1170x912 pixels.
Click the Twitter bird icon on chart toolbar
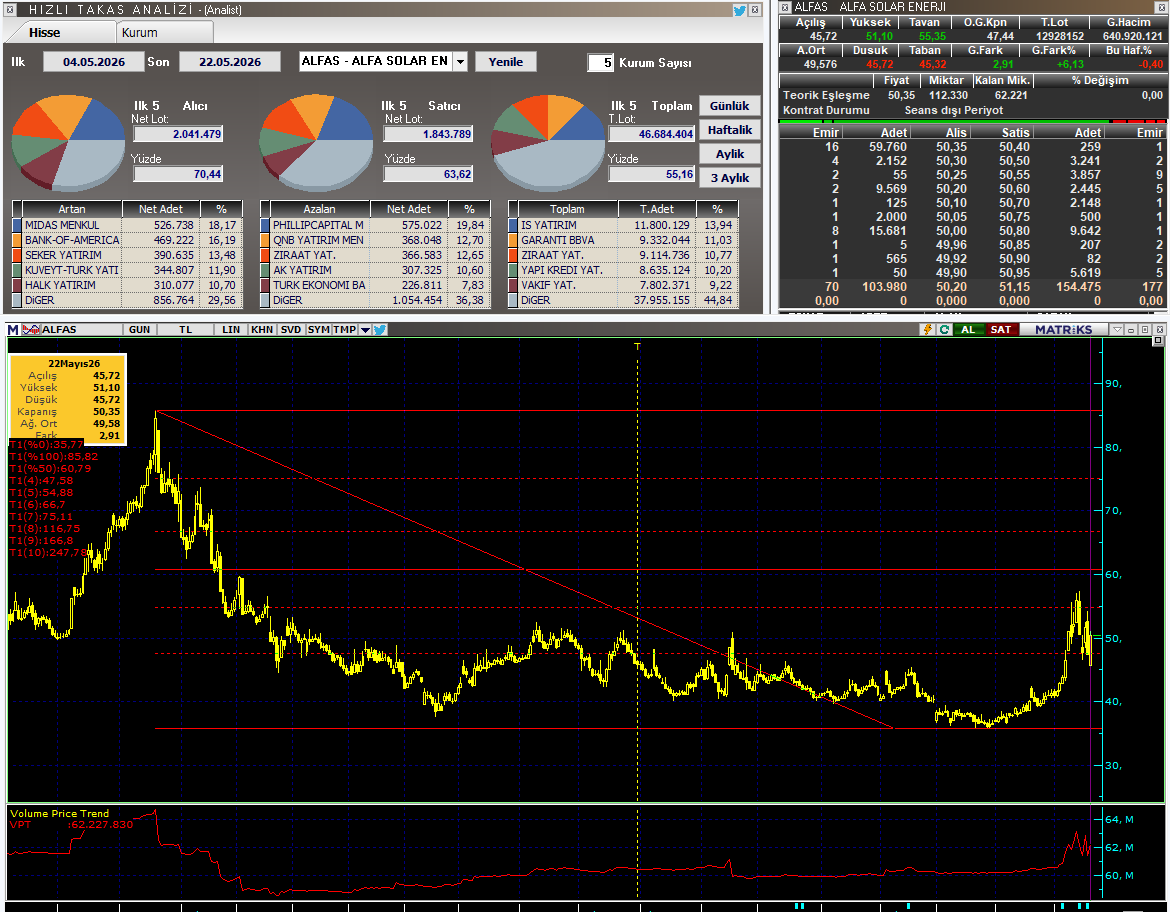[x=380, y=329]
